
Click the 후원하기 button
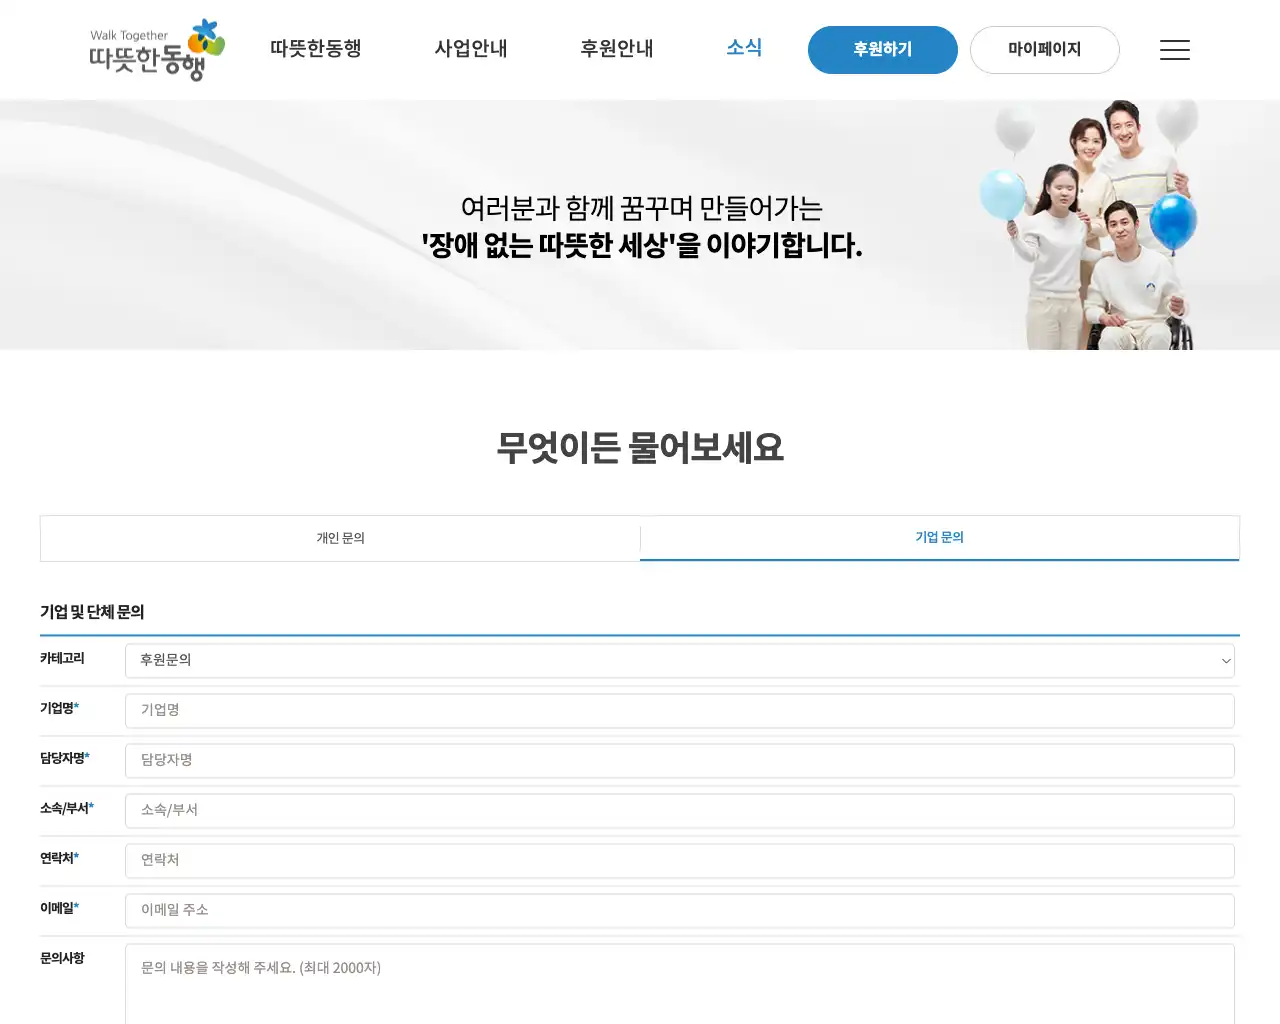point(882,49)
